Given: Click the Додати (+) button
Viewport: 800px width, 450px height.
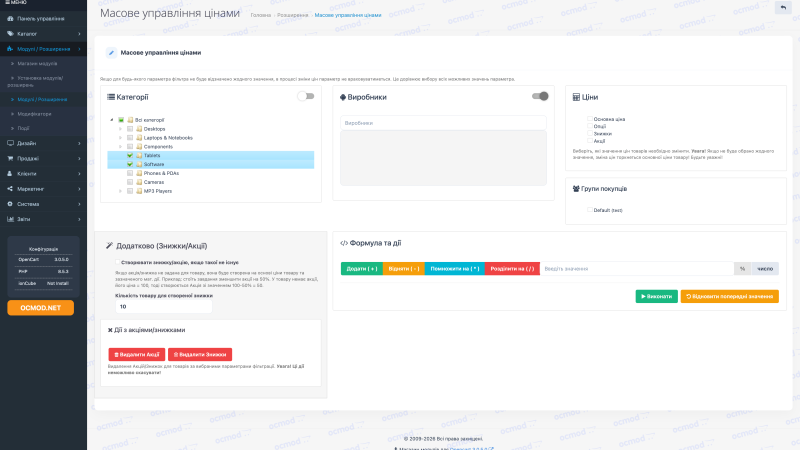Looking at the screenshot, I should point(362,268).
